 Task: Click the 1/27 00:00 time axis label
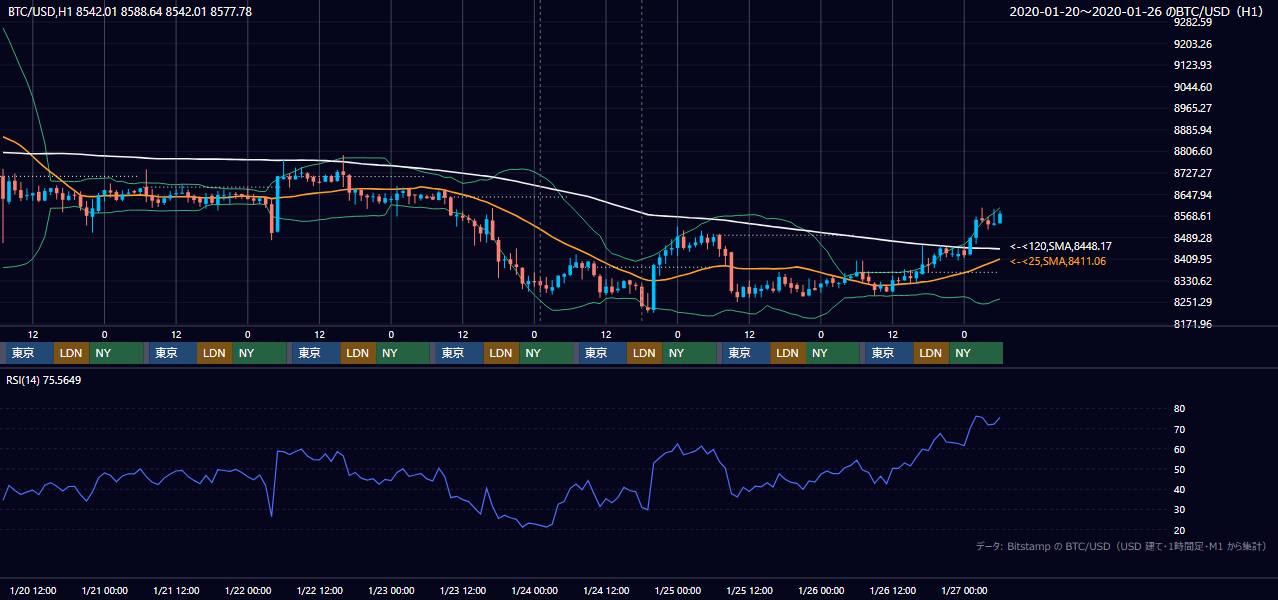965,590
